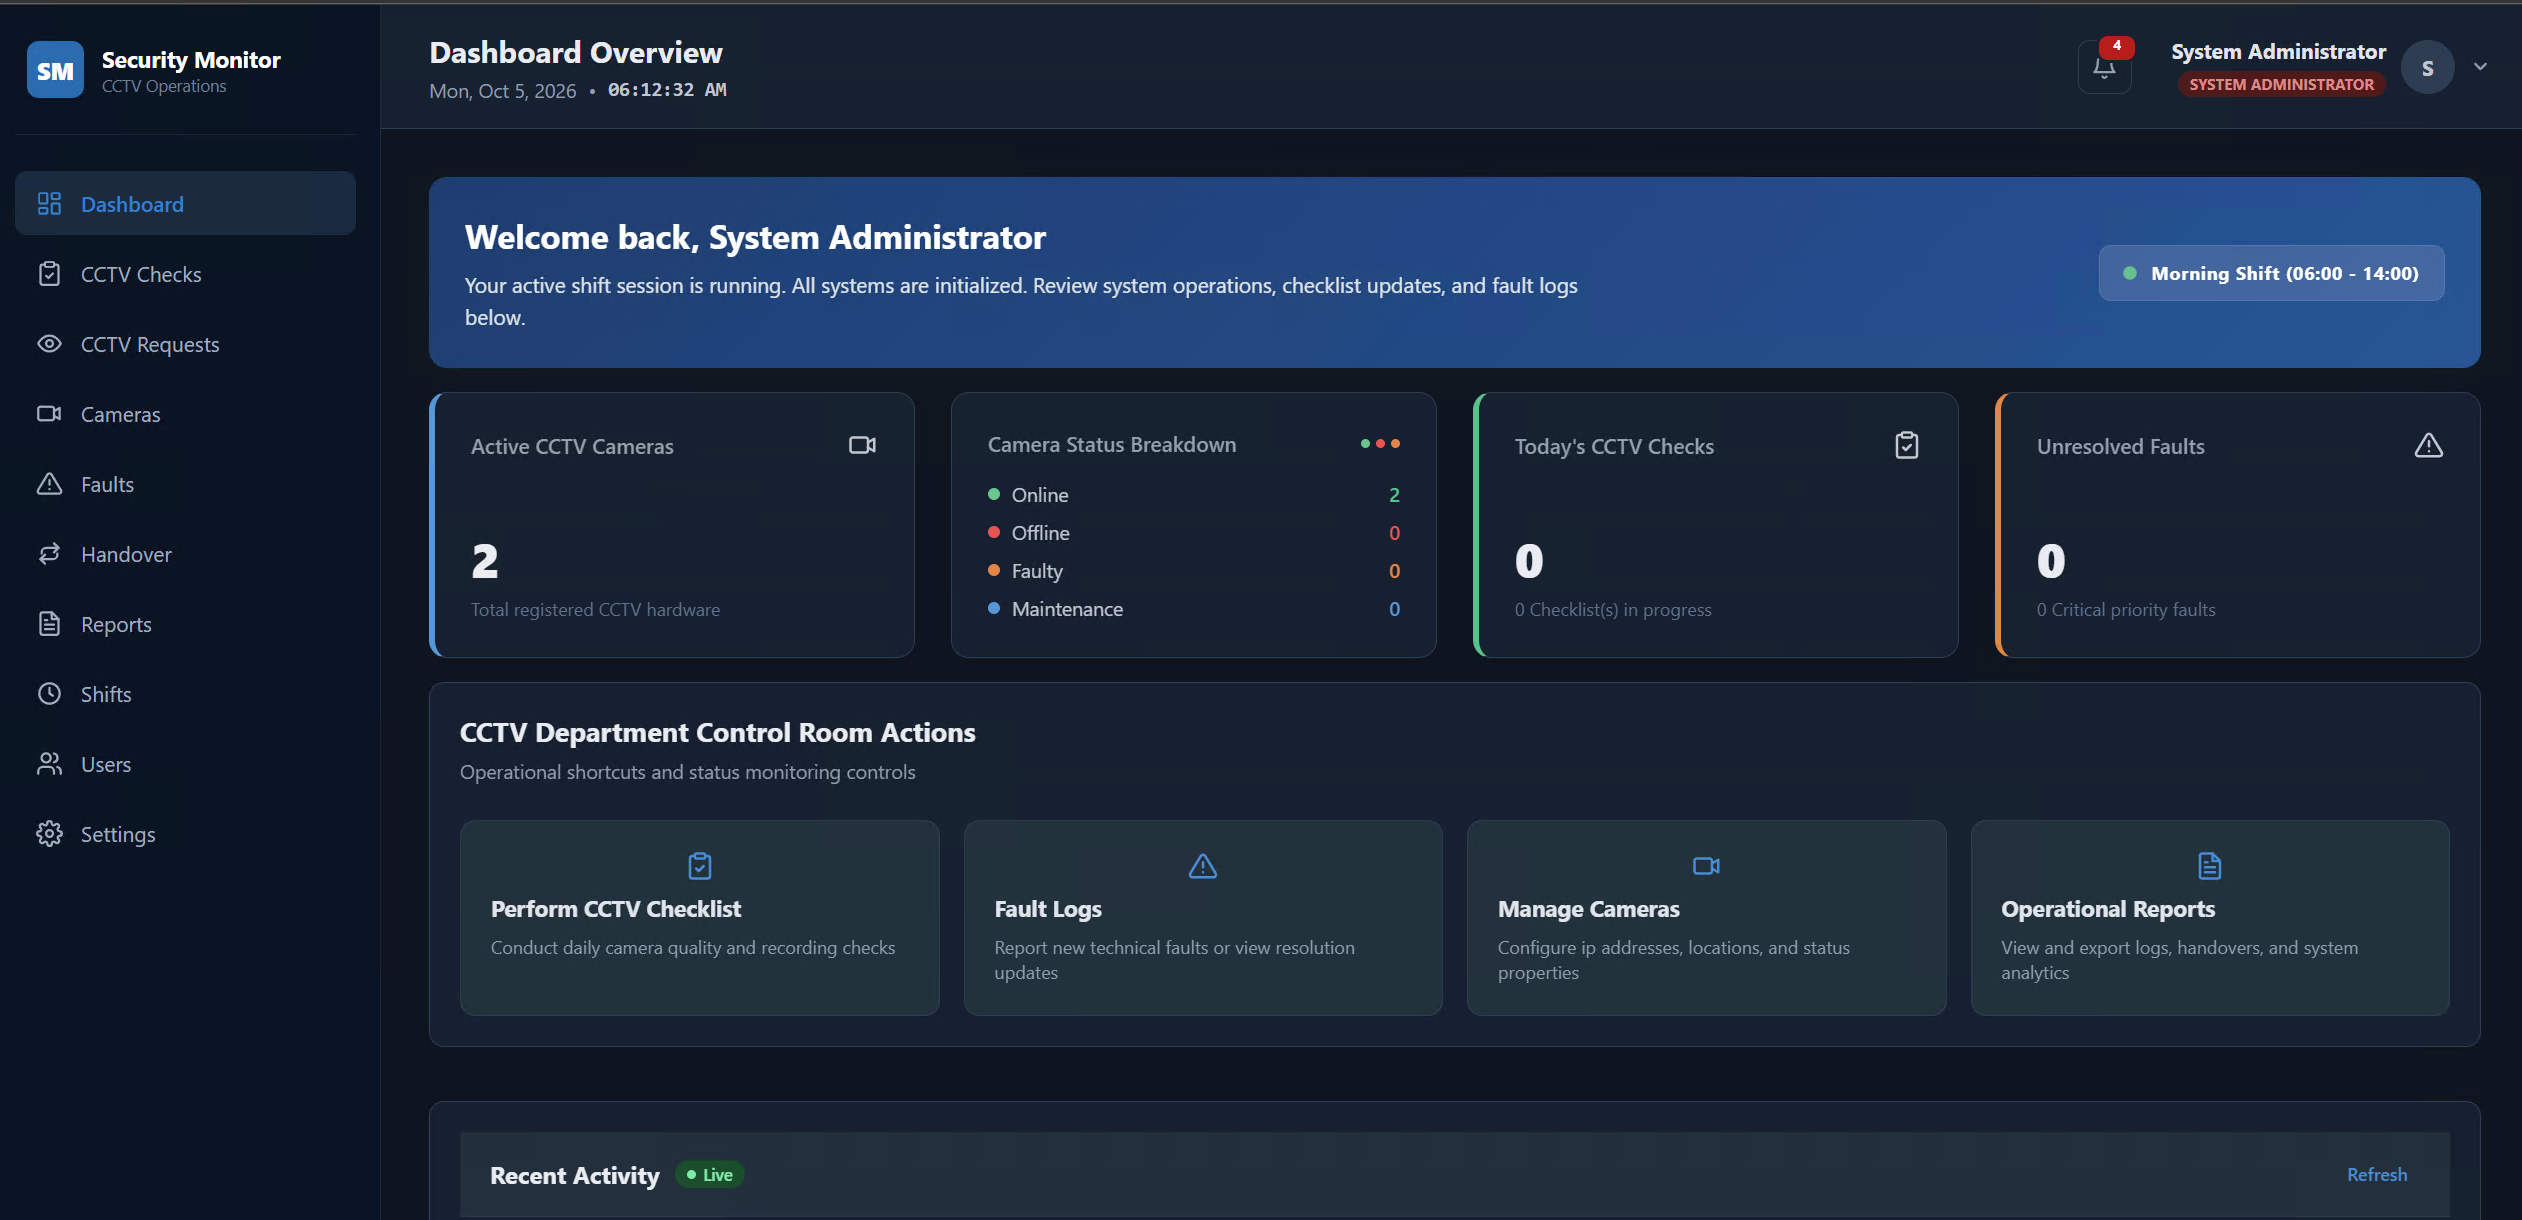2522x1220 pixels.
Task: Open the Operational Reports action card
Action: (x=2210, y=918)
